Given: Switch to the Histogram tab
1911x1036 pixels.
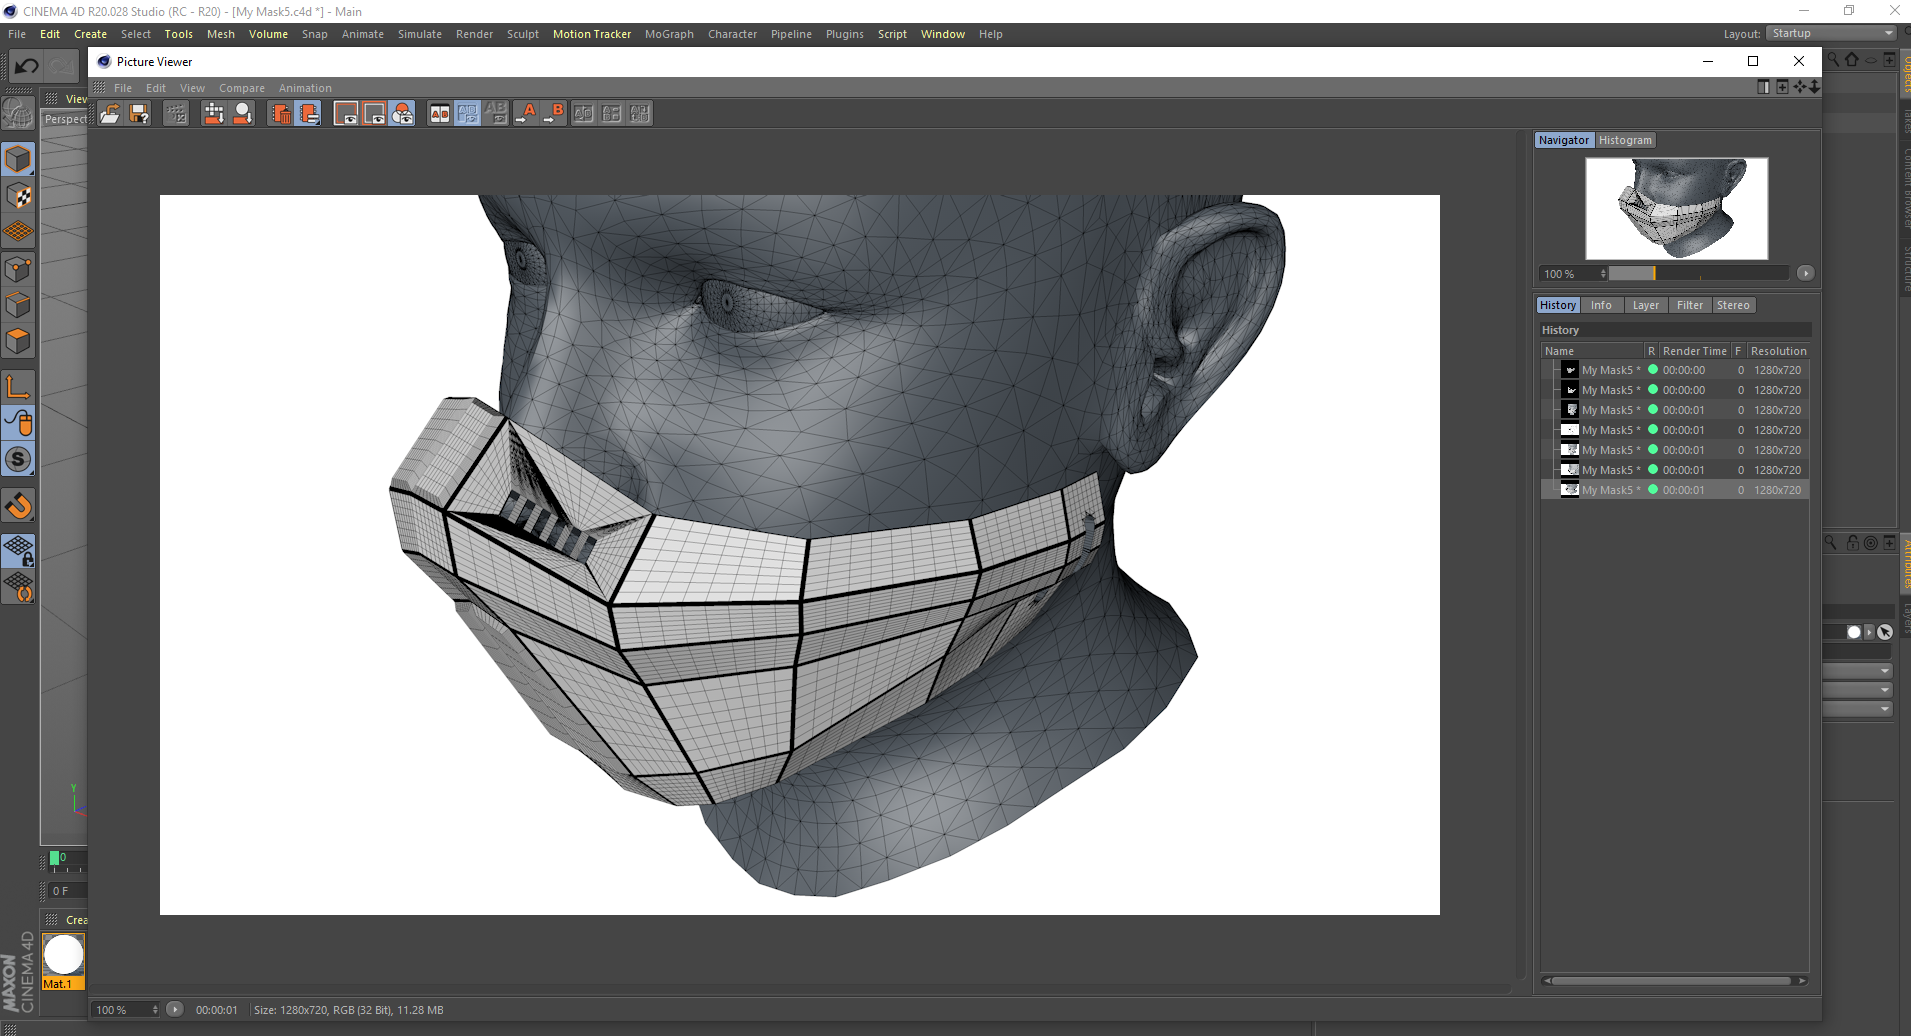Looking at the screenshot, I should pyautogui.click(x=1625, y=140).
